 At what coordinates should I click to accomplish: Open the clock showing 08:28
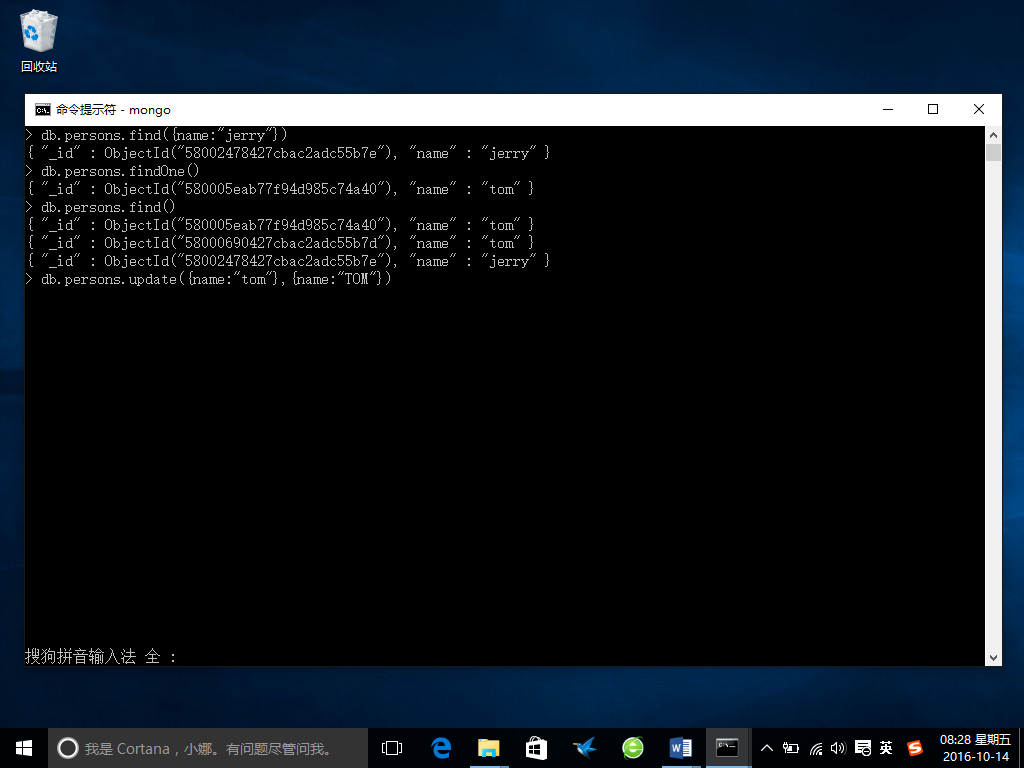coord(975,748)
